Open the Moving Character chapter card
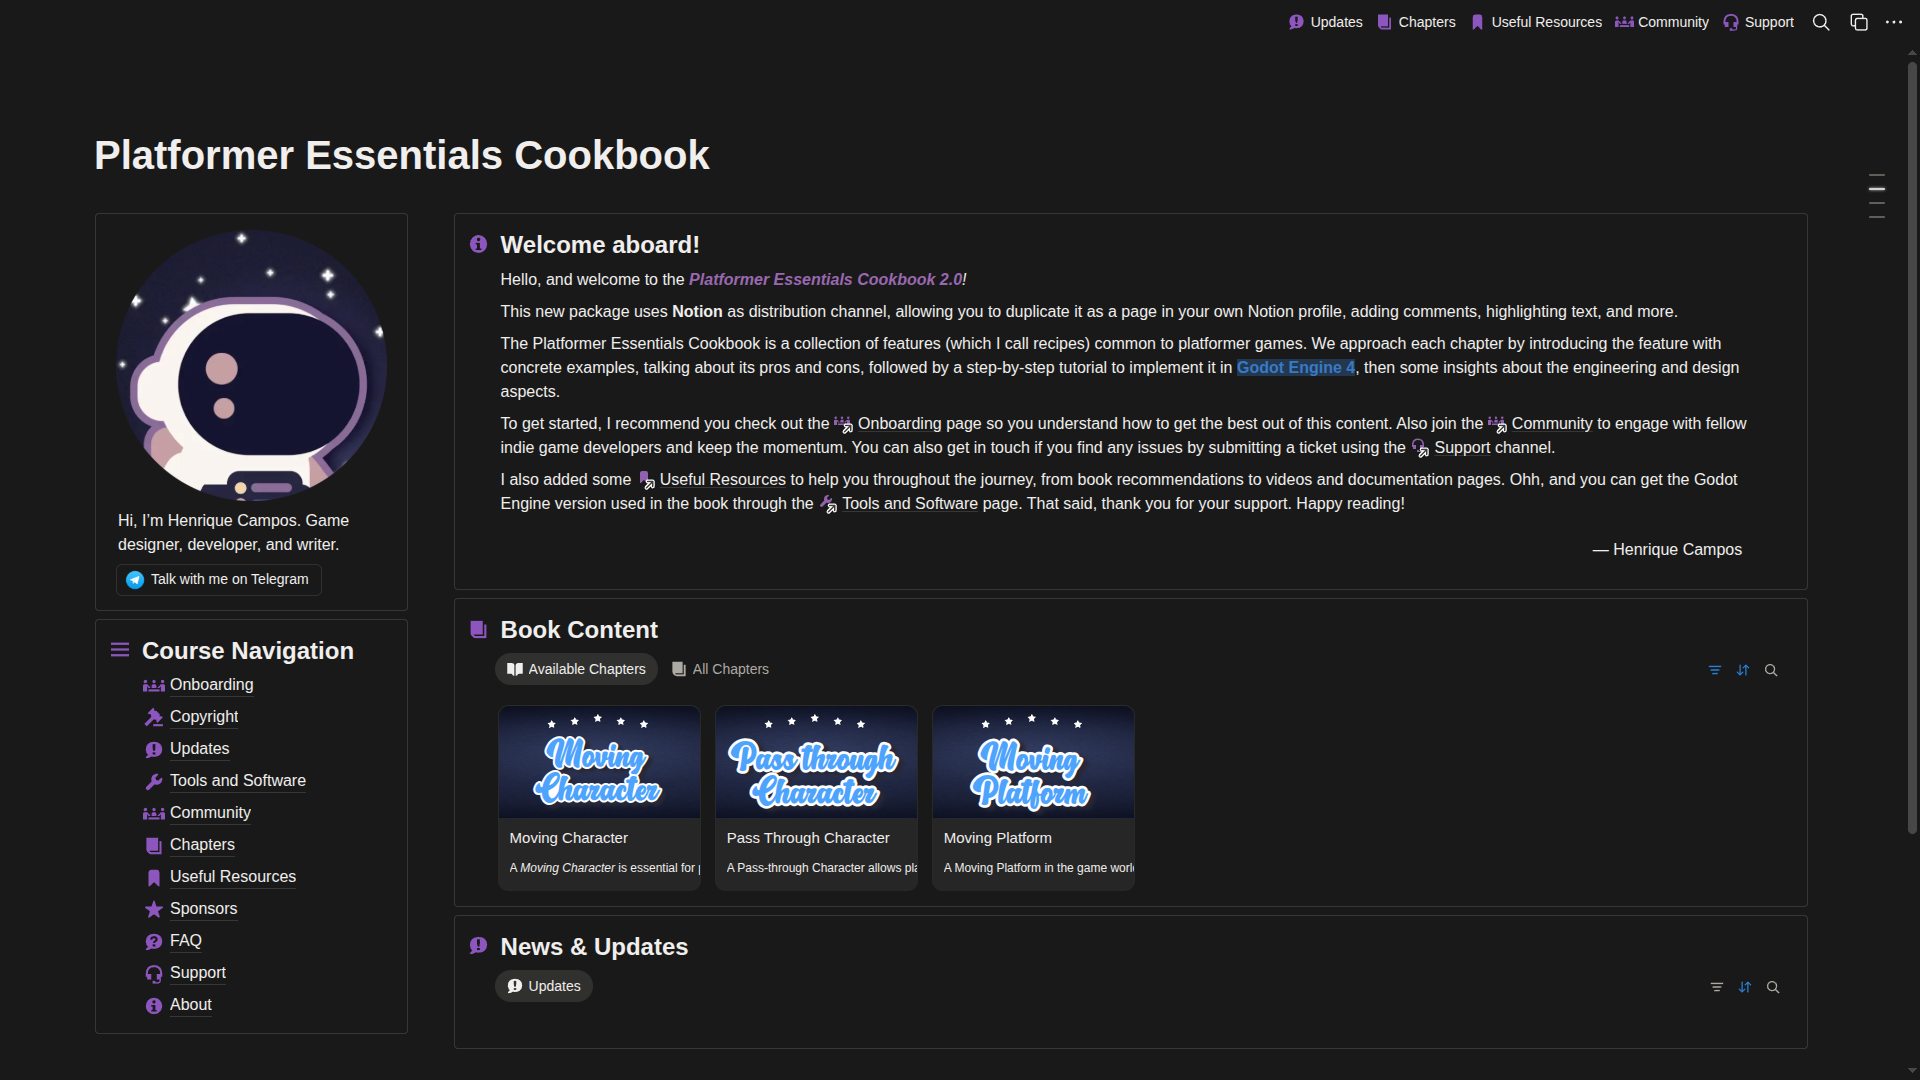The image size is (1920, 1080). pyautogui.click(x=599, y=797)
